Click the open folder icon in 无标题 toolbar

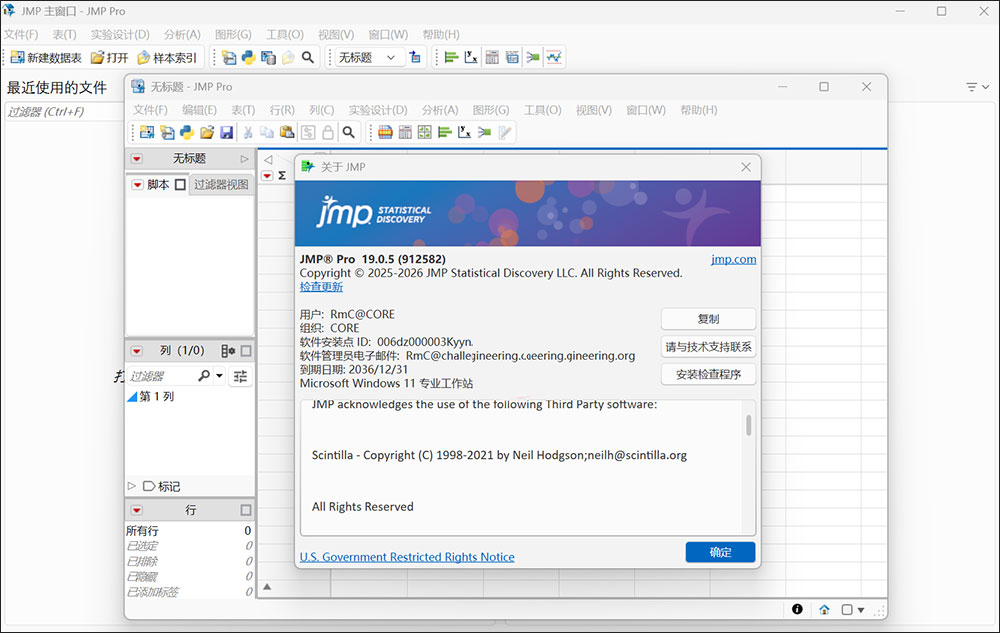[207, 132]
